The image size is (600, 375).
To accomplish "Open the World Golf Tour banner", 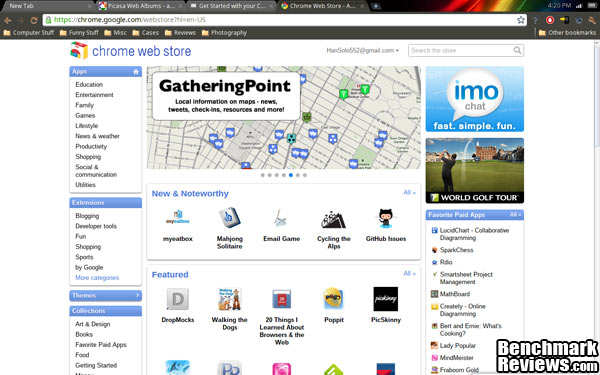I will (474, 171).
